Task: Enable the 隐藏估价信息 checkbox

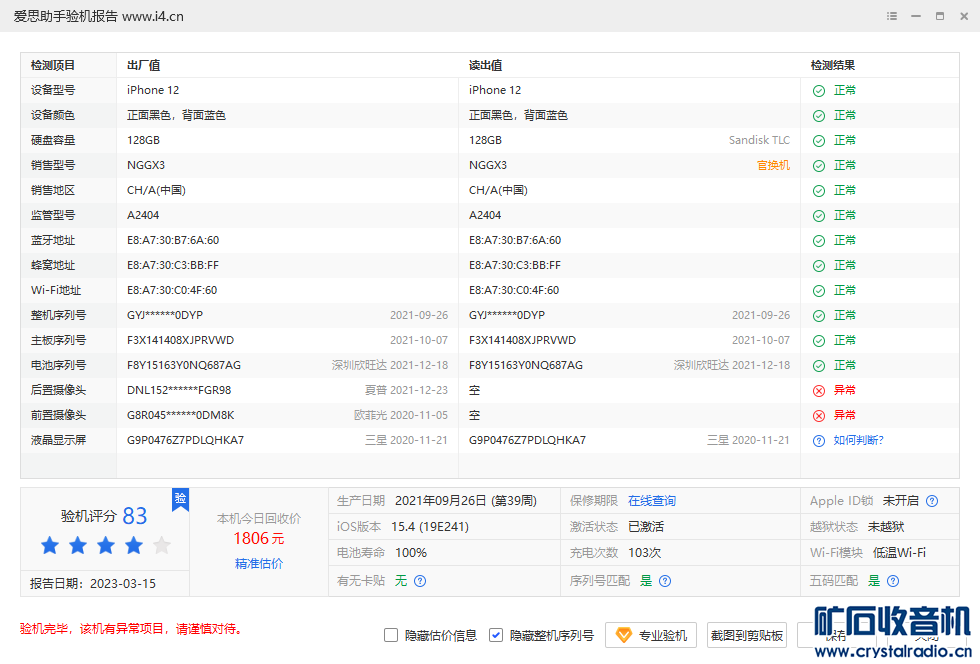Action: coord(391,635)
